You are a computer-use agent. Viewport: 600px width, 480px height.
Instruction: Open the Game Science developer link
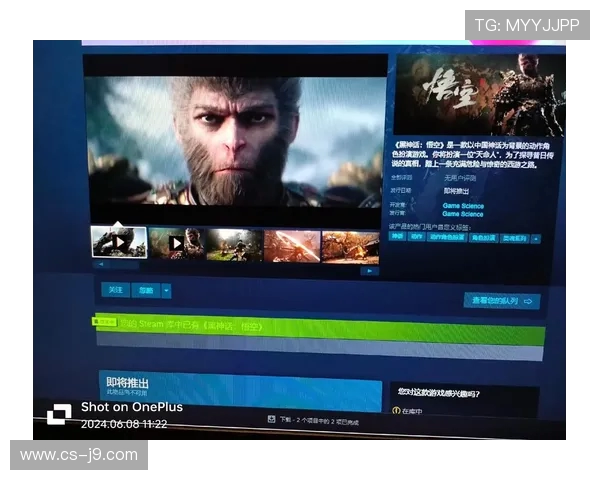463,206
